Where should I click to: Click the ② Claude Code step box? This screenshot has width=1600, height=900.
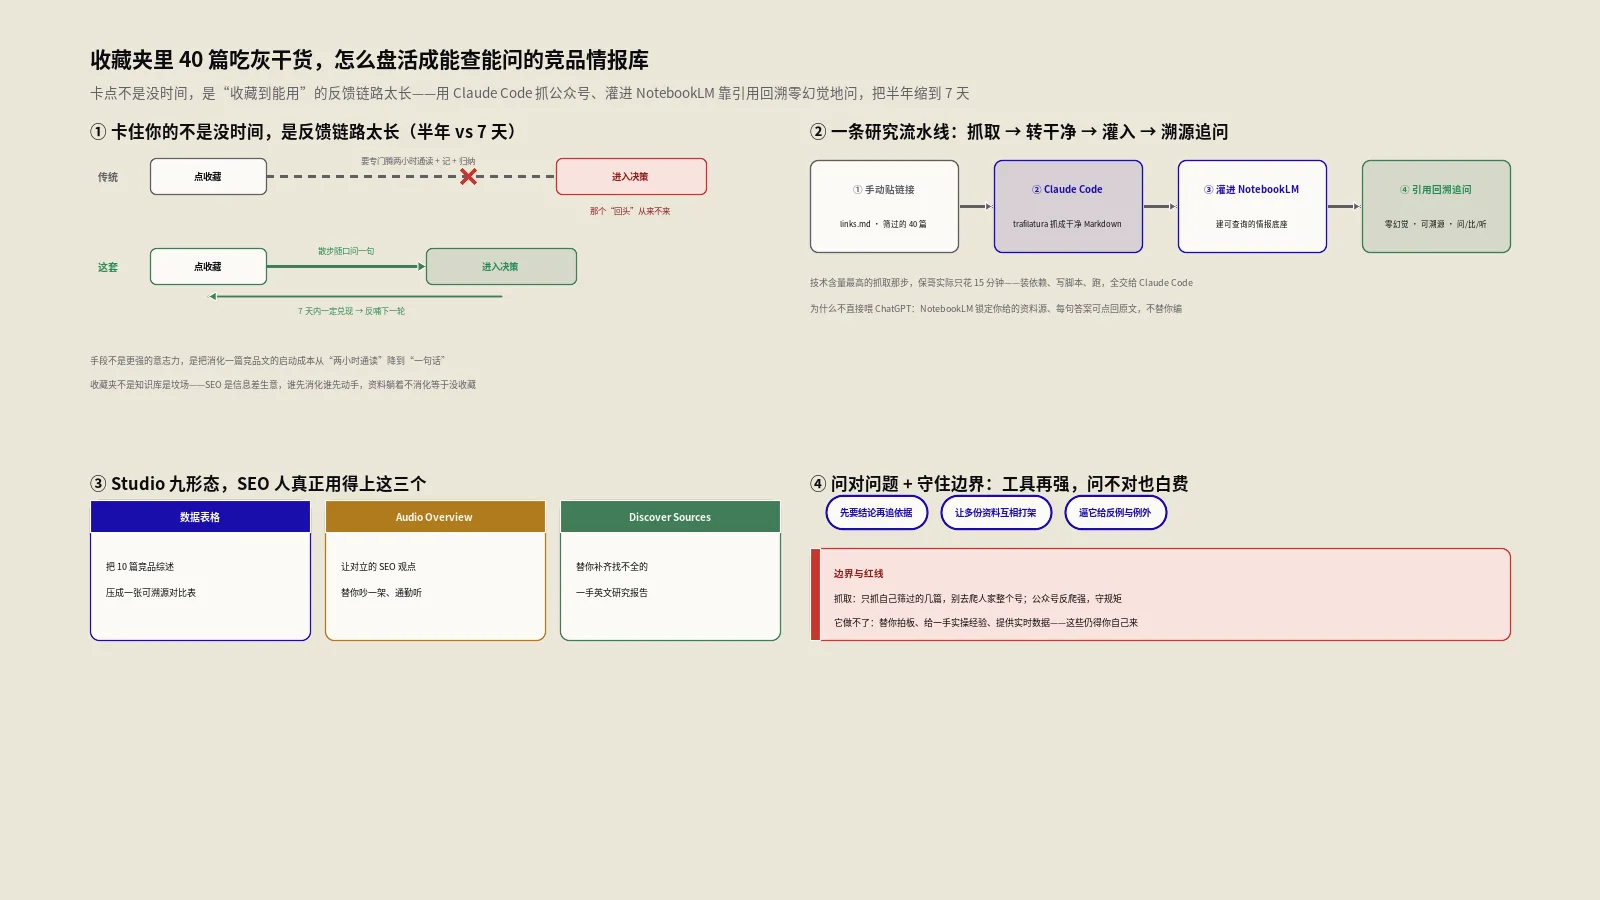point(1068,206)
